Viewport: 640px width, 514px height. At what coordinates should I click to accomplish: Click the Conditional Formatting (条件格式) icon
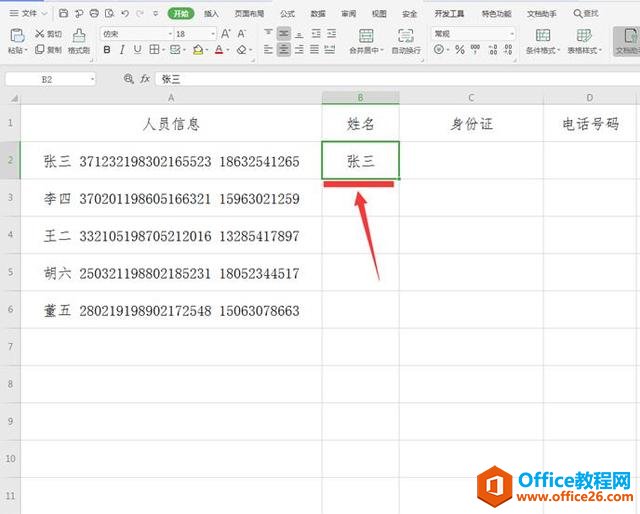pos(542,36)
